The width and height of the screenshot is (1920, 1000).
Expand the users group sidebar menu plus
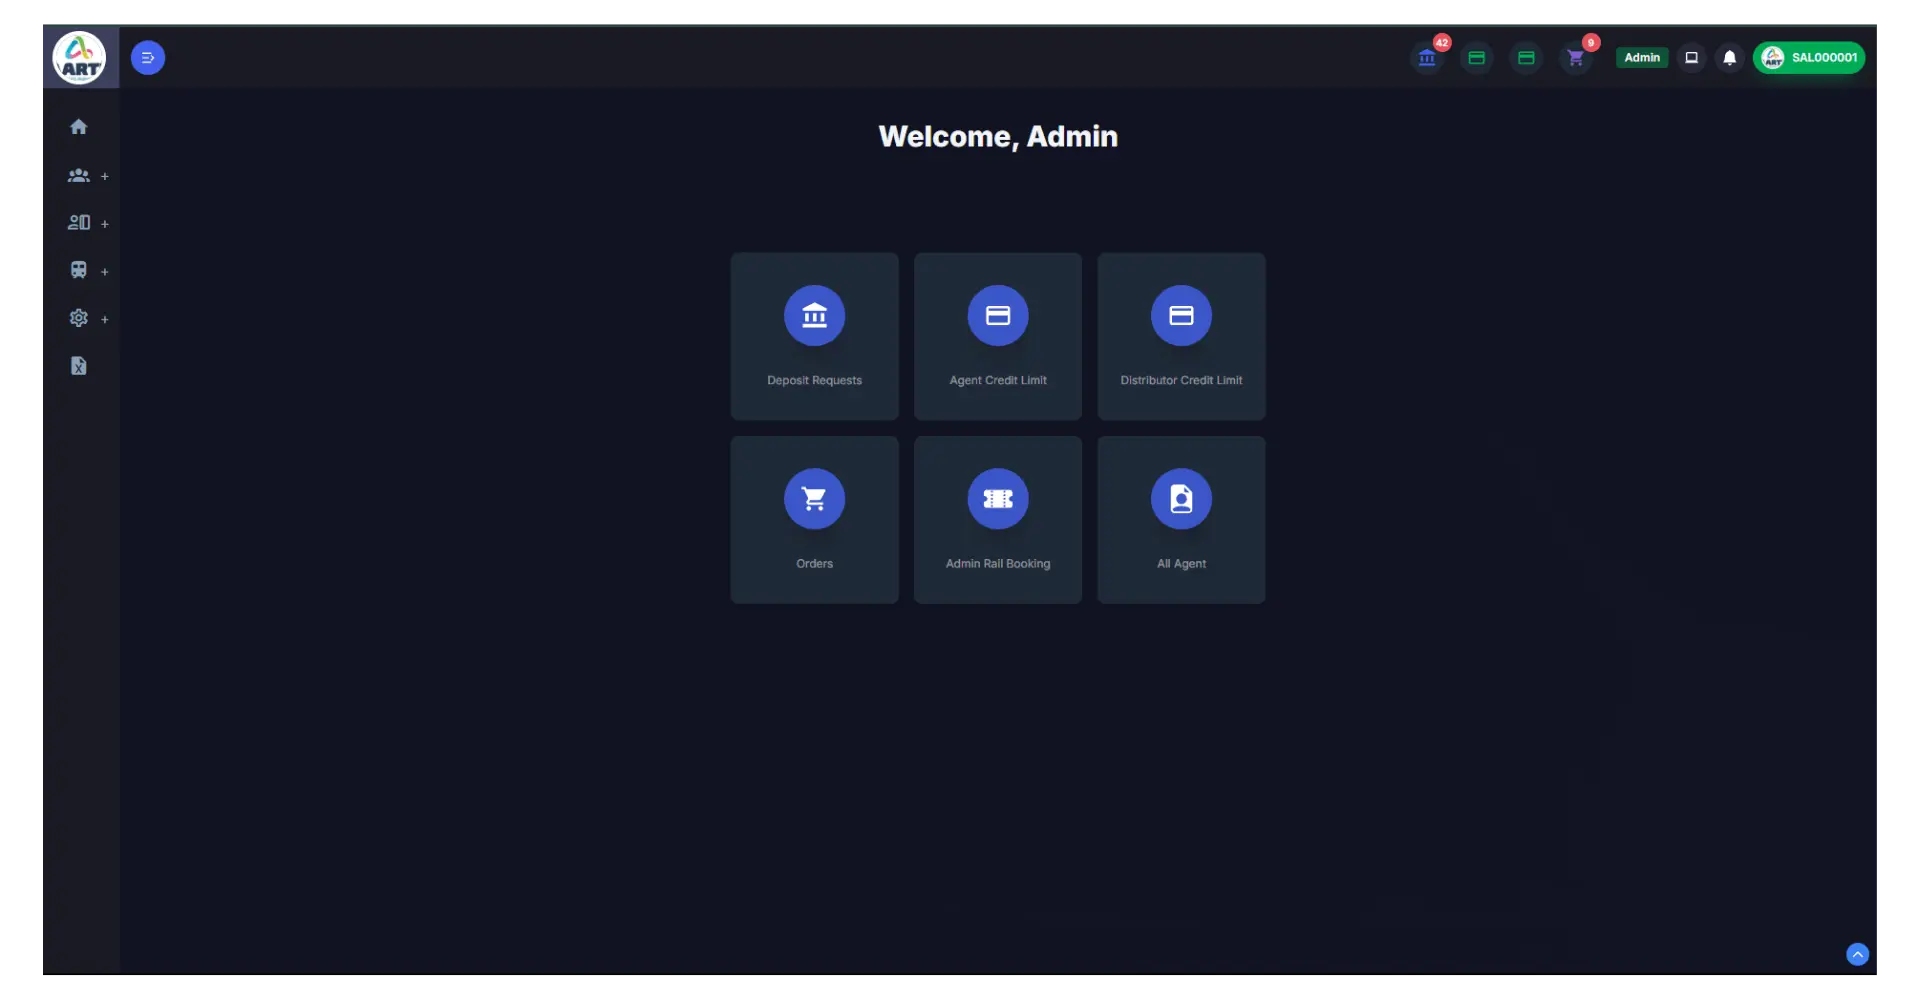click(x=105, y=177)
